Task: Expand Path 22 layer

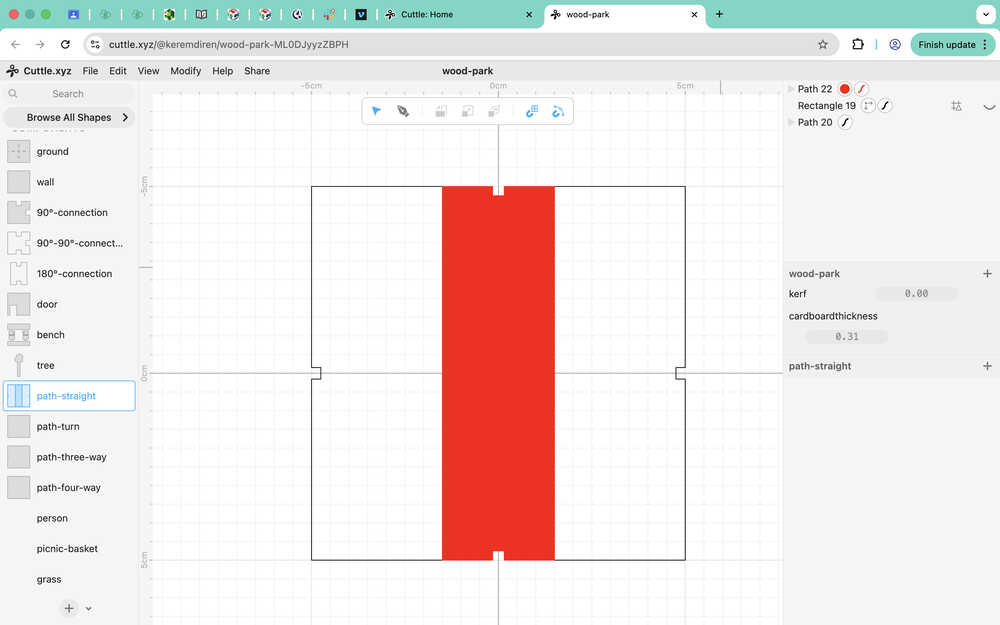Action: (791, 89)
